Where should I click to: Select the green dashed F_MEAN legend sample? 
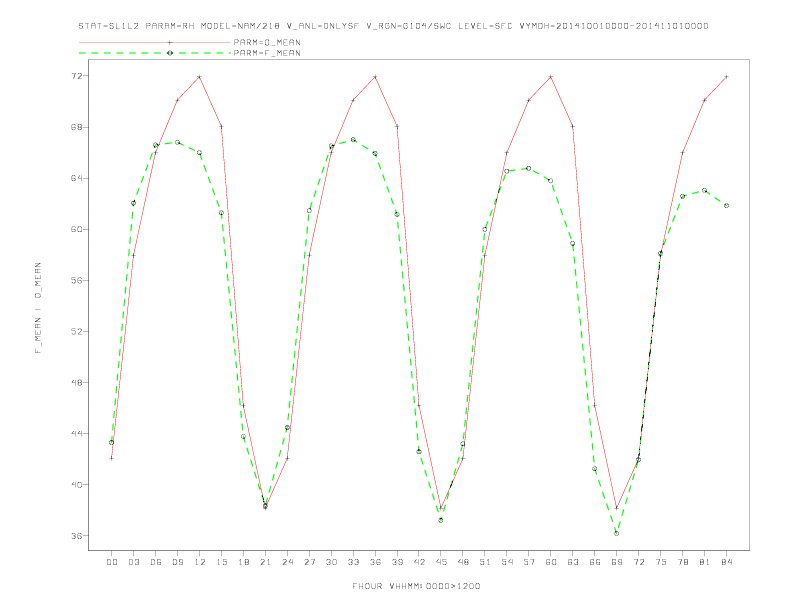[x=155, y=53]
